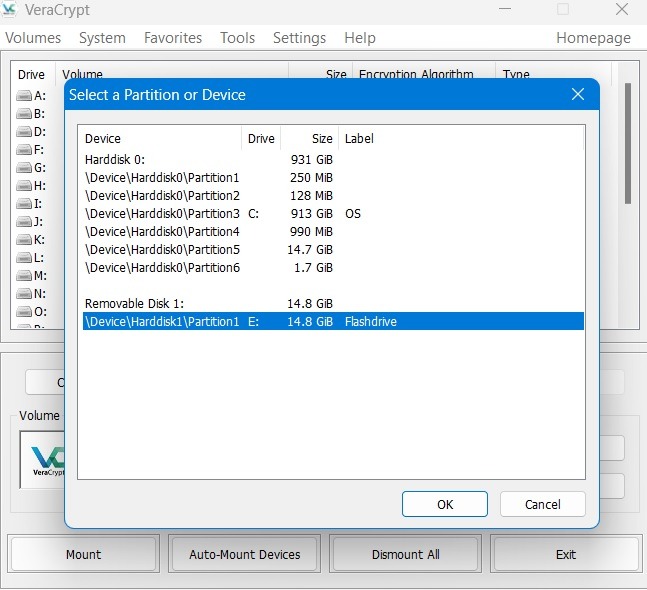Open the Volumes menu
The image size is (647, 590).
(33, 38)
